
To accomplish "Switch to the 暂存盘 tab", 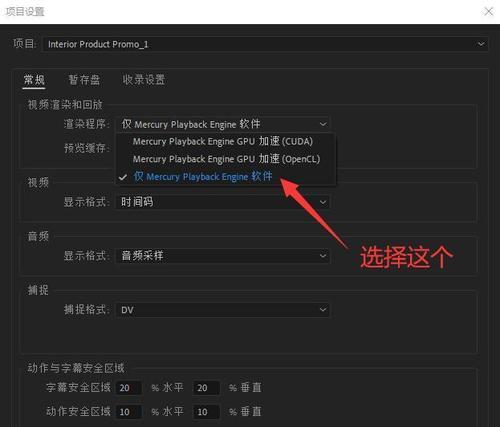I will pyautogui.click(x=84, y=80).
